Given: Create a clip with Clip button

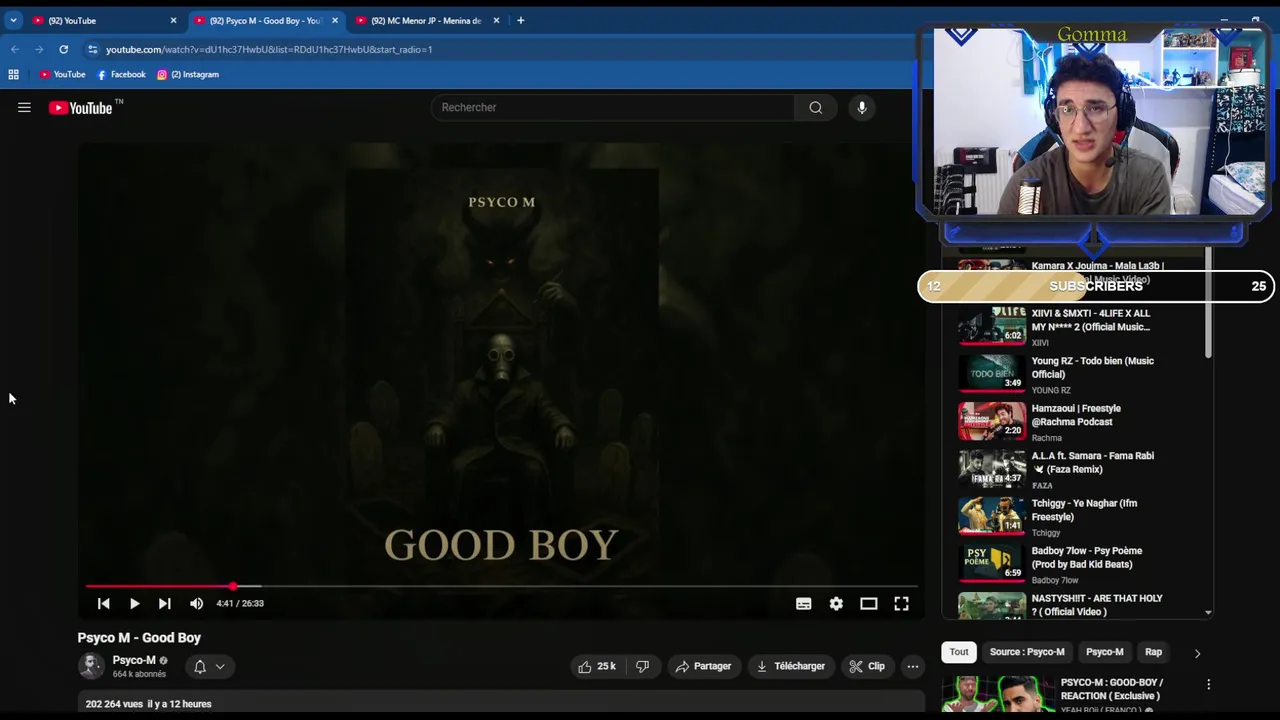Looking at the screenshot, I should (867, 666).
